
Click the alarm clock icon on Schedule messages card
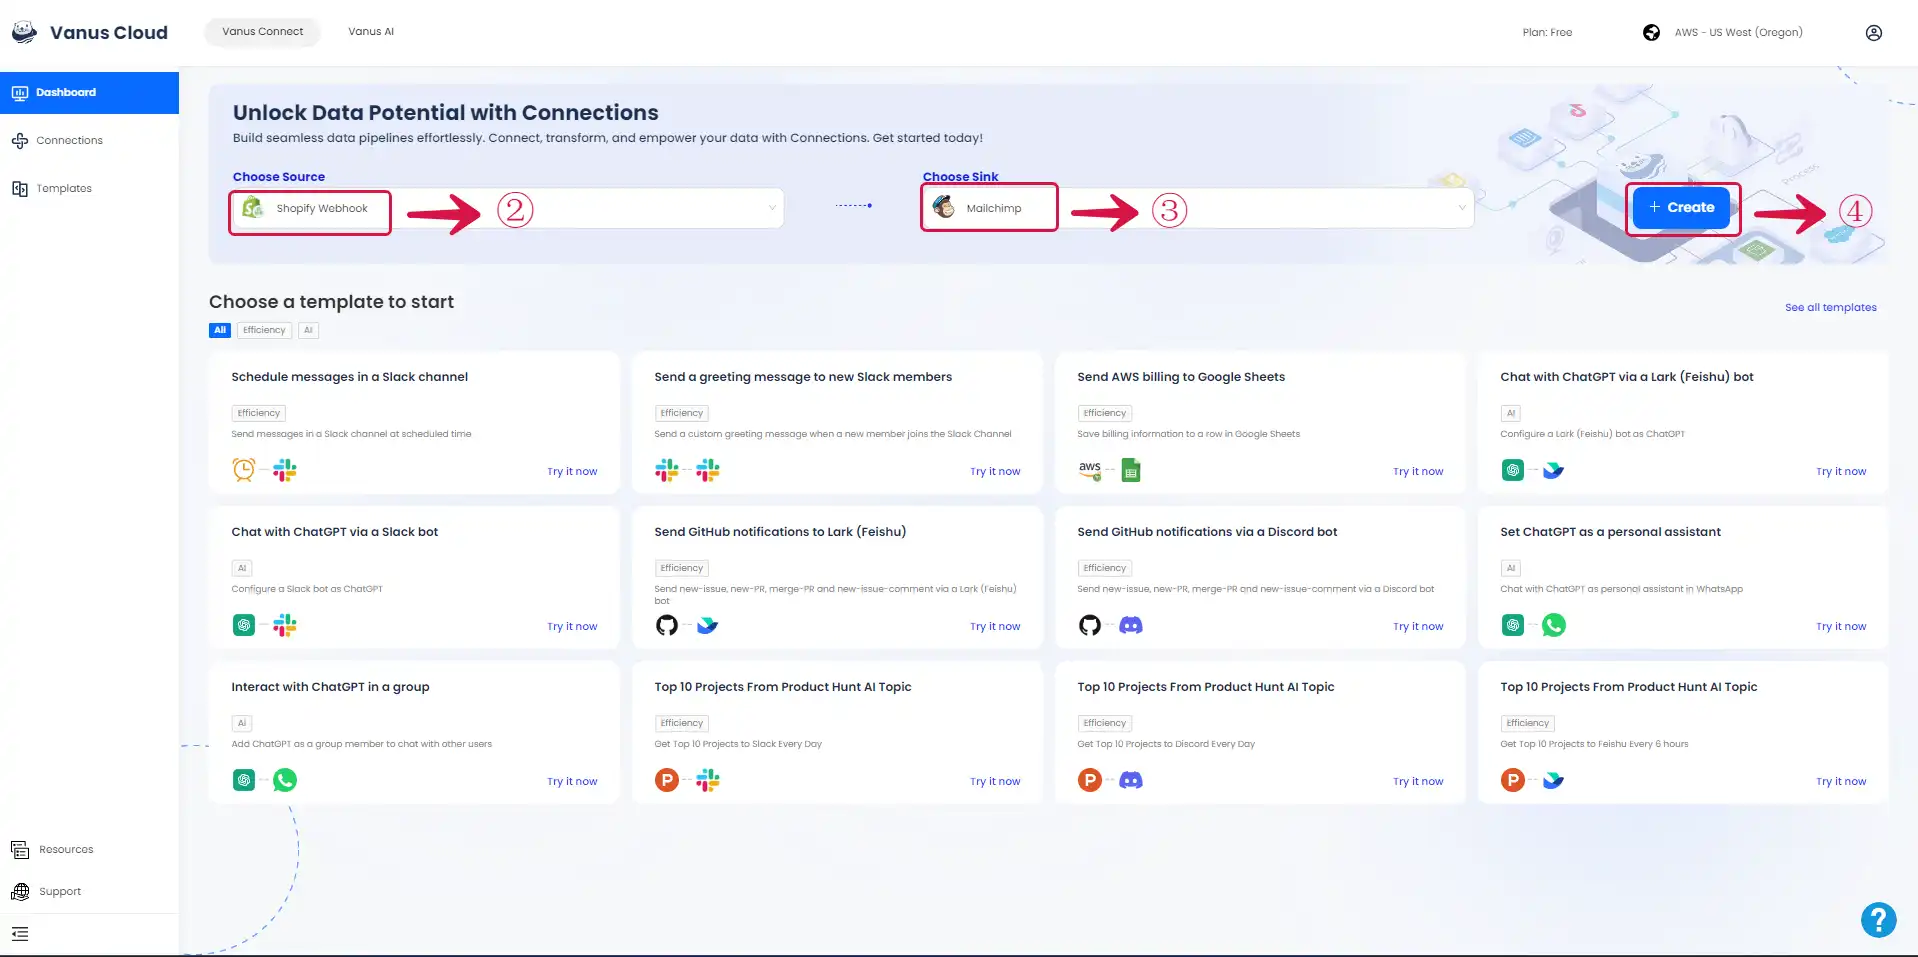[244, 470]
